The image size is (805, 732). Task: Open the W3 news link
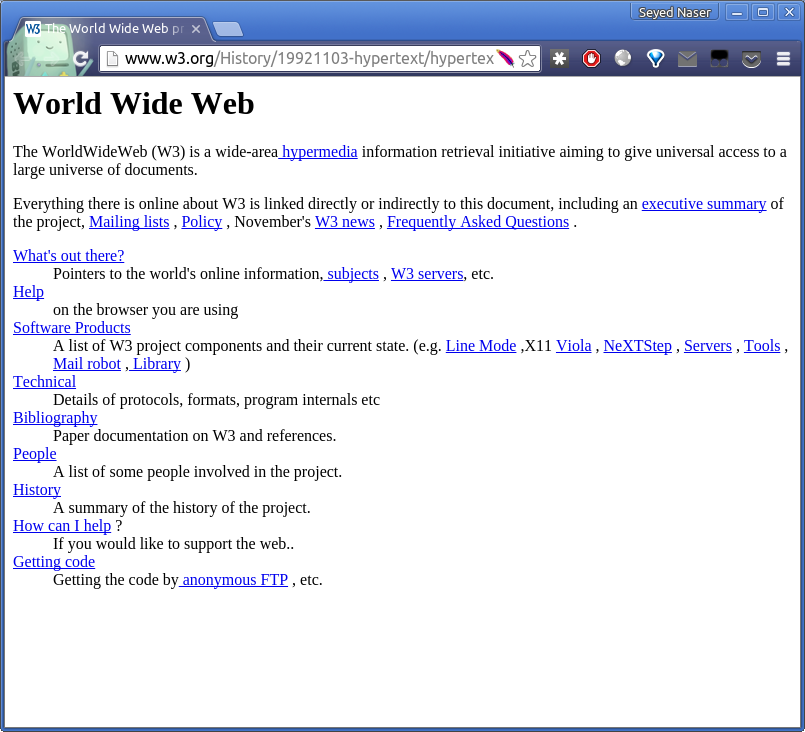345,222
